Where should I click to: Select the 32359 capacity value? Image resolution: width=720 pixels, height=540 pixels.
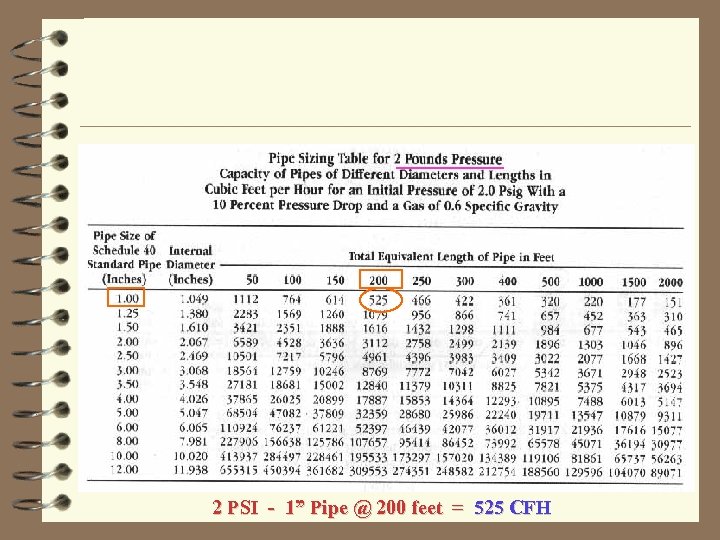tap(372, 414)
